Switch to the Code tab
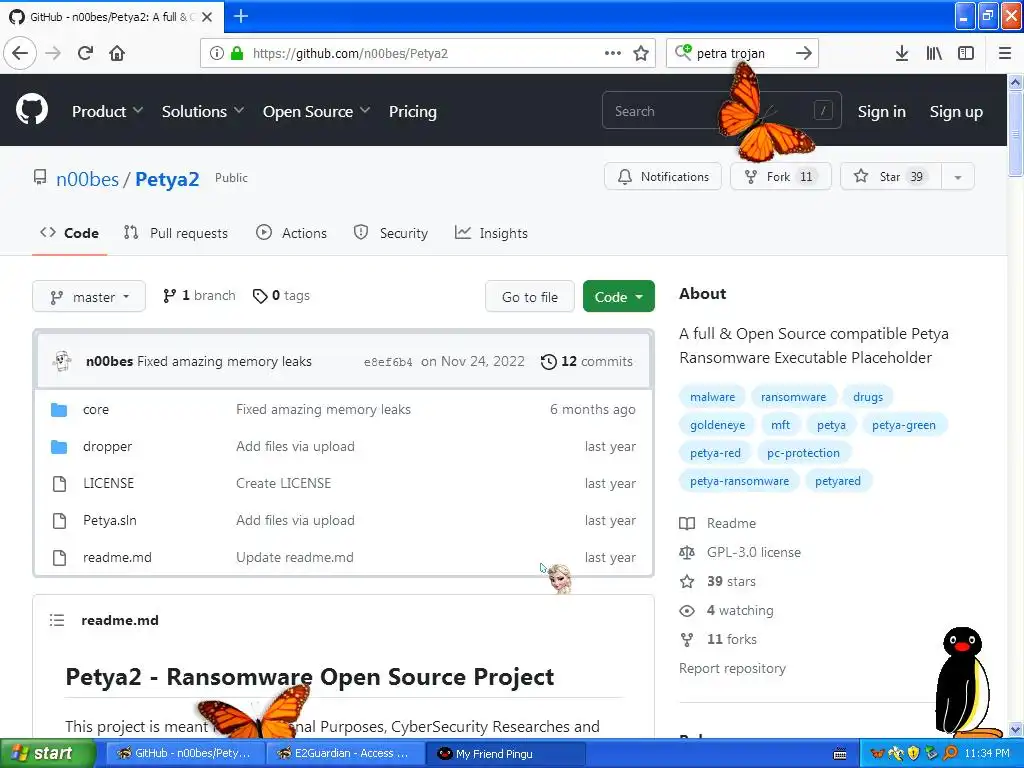This screenshot has width=1024, height=768. (x=69, y=232)
